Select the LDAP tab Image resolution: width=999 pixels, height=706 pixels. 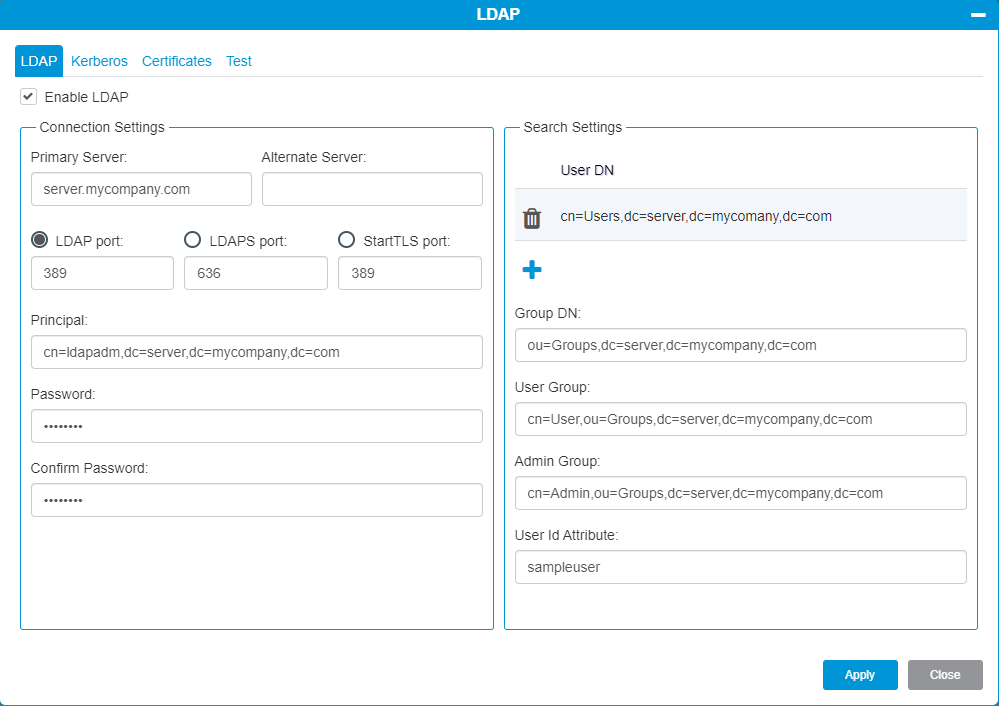tap(38, 61)
